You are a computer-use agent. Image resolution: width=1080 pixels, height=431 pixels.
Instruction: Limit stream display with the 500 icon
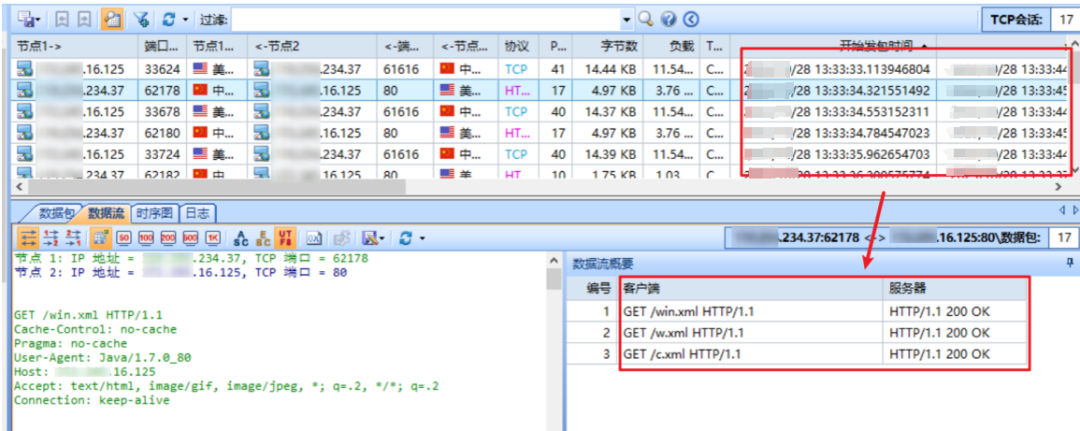click(x=191, y=238)
